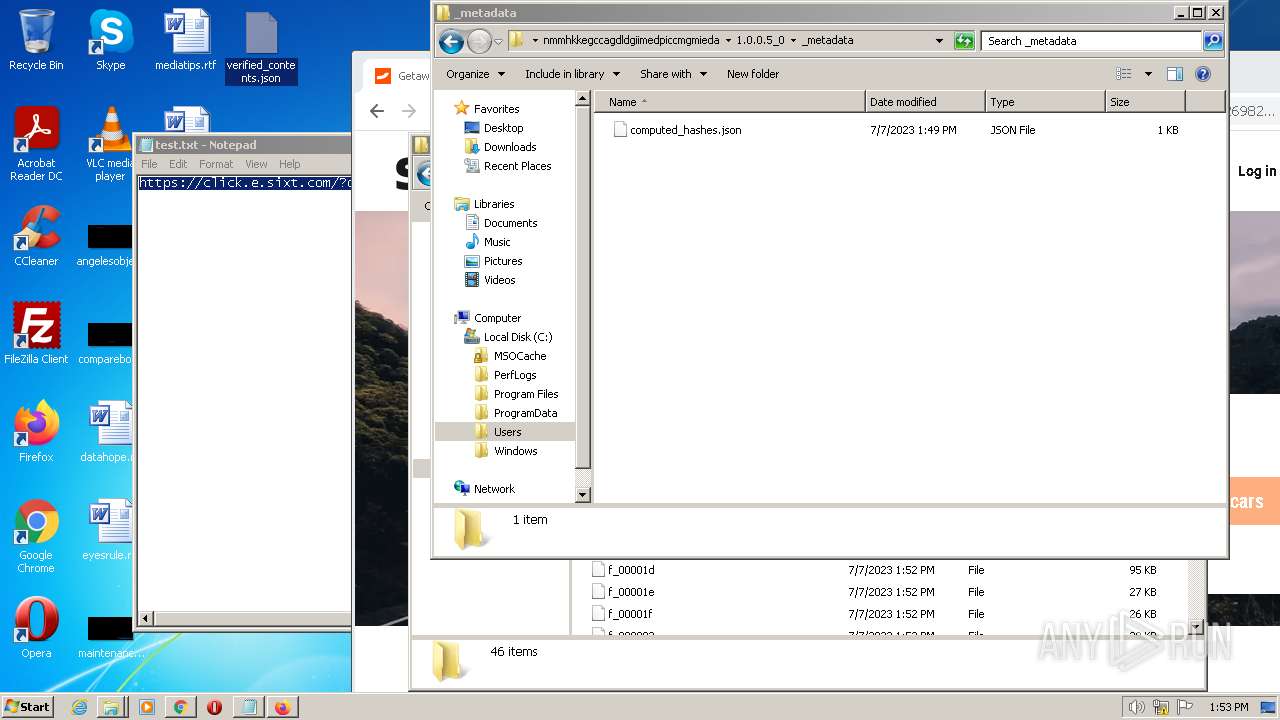The width and height of the screenshot is (1280, 720).
Task: Click the Start button
Action: 28,707
